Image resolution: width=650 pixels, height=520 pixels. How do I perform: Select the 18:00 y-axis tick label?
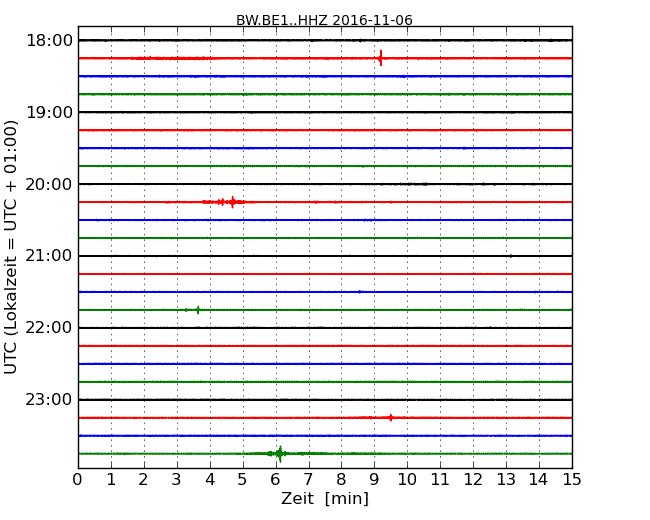pyautogui.click(x=49, y=41)
